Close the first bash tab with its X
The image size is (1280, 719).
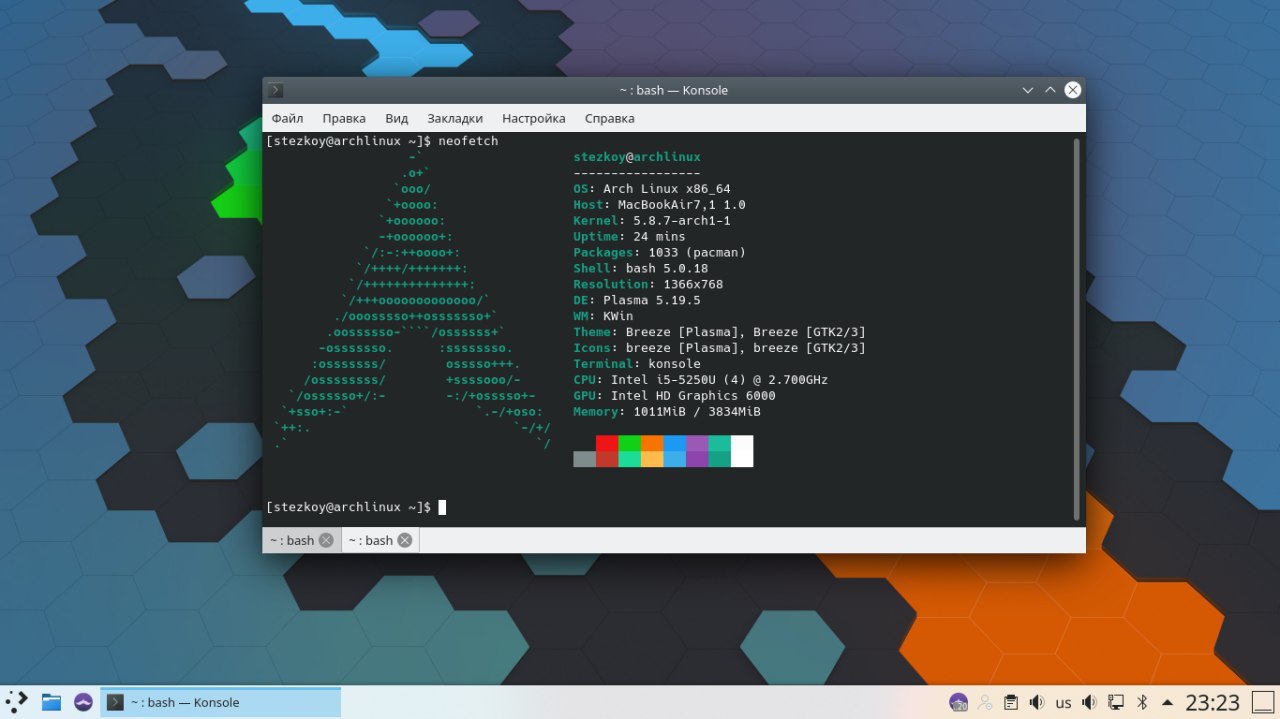[326, 540]
